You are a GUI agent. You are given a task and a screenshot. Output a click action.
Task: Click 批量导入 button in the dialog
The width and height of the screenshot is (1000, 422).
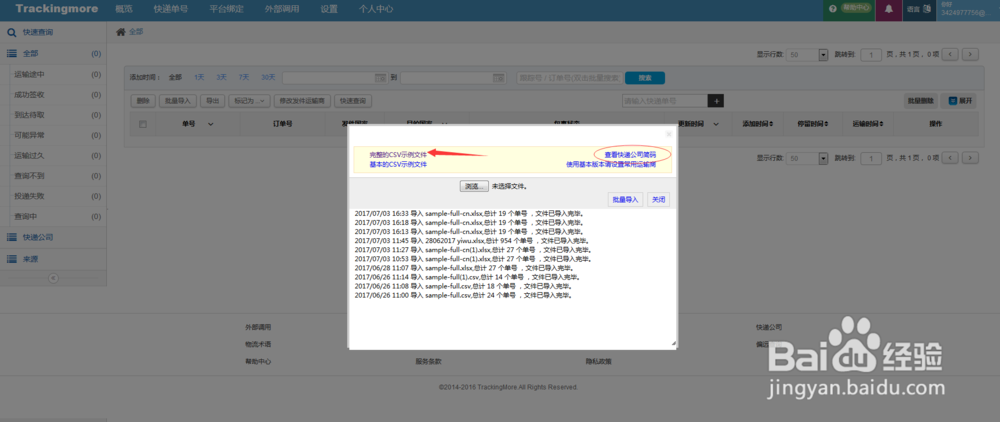(625, 200)
